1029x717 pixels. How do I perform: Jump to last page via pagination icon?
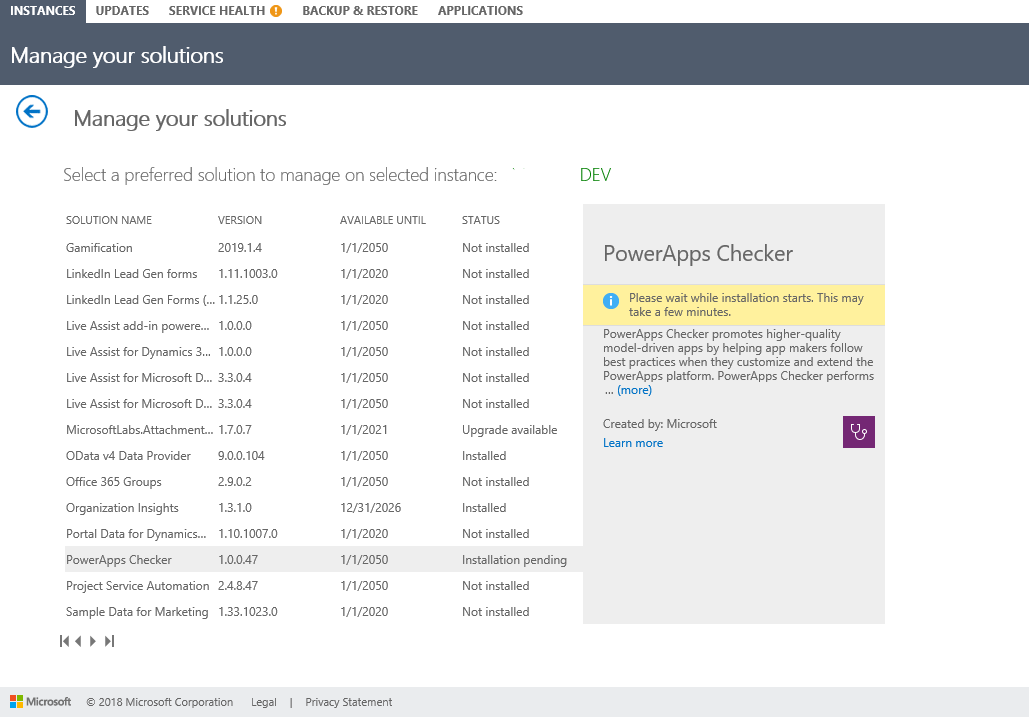(x=109, y=641)
